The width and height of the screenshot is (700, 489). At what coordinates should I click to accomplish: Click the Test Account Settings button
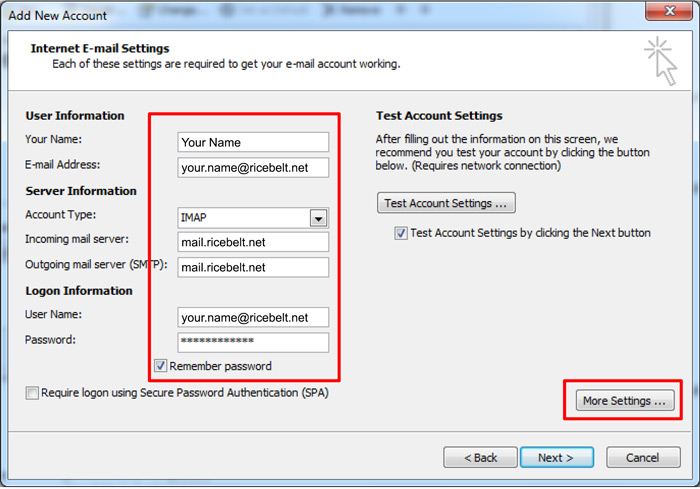(445, 203)
